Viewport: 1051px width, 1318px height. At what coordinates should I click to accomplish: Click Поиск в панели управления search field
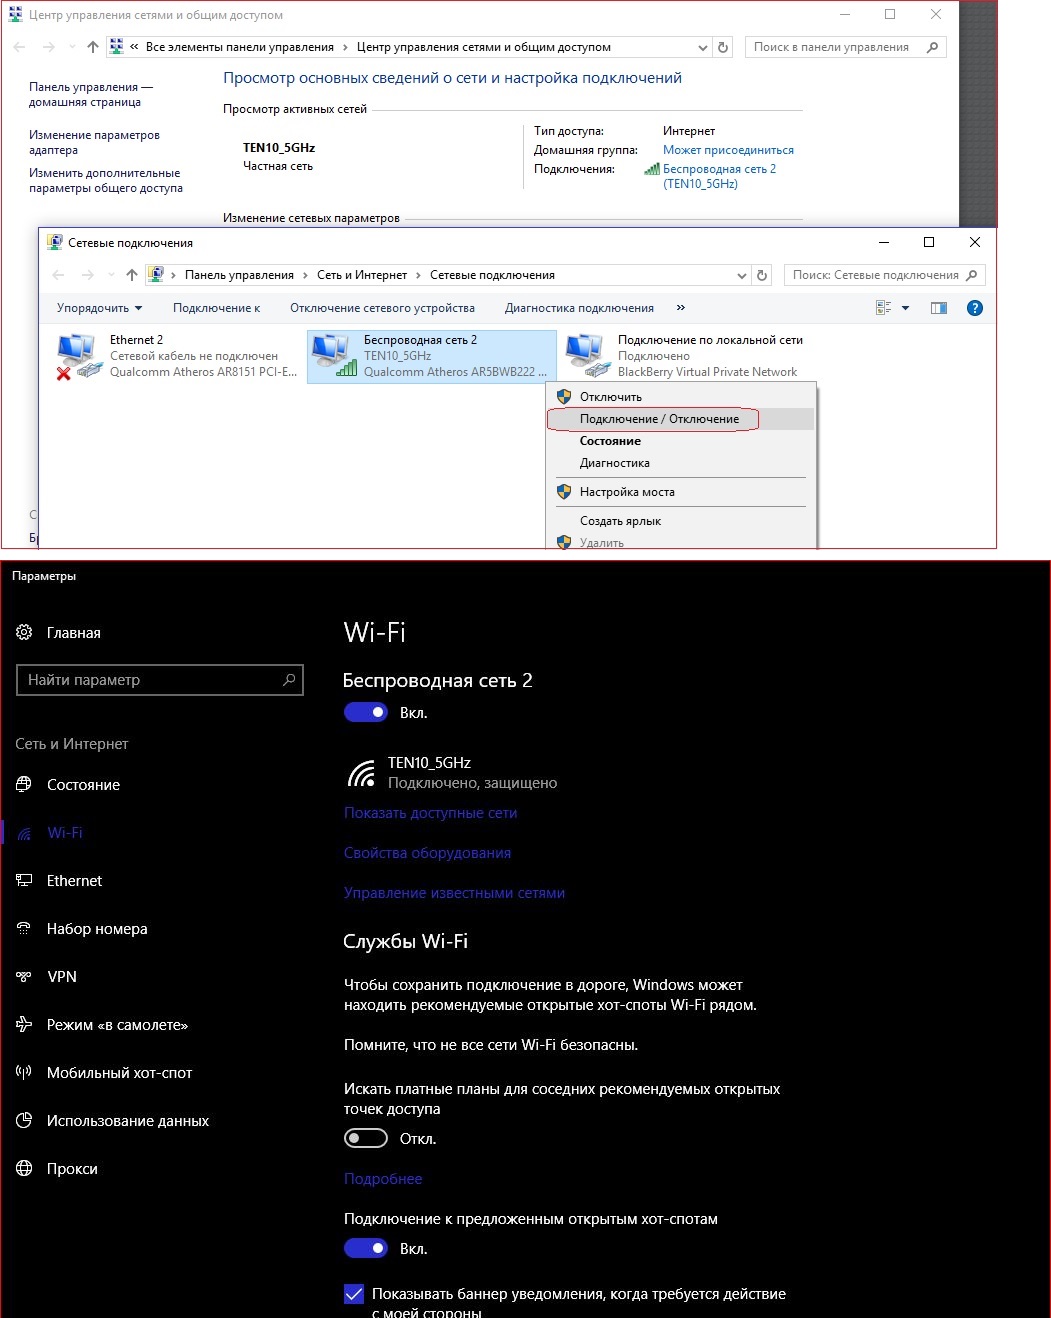coord(845,47)
